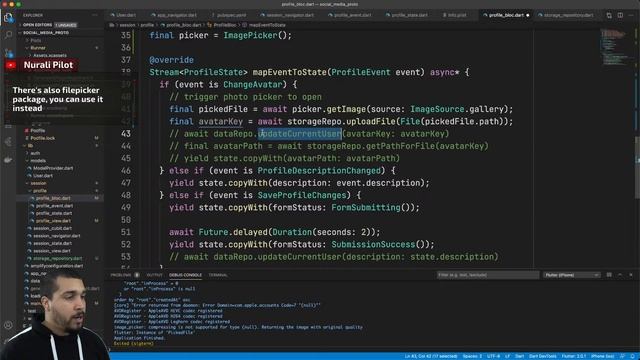
Task: Click the debug console filter input
Action: click(487, 275)
